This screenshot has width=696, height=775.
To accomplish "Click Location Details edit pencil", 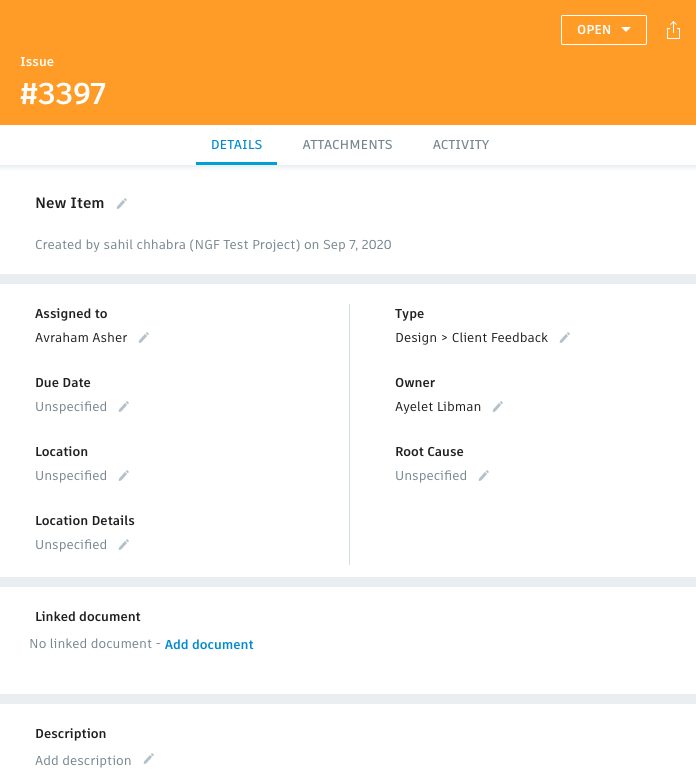I will pyautogui.click(x=124, y=545).
